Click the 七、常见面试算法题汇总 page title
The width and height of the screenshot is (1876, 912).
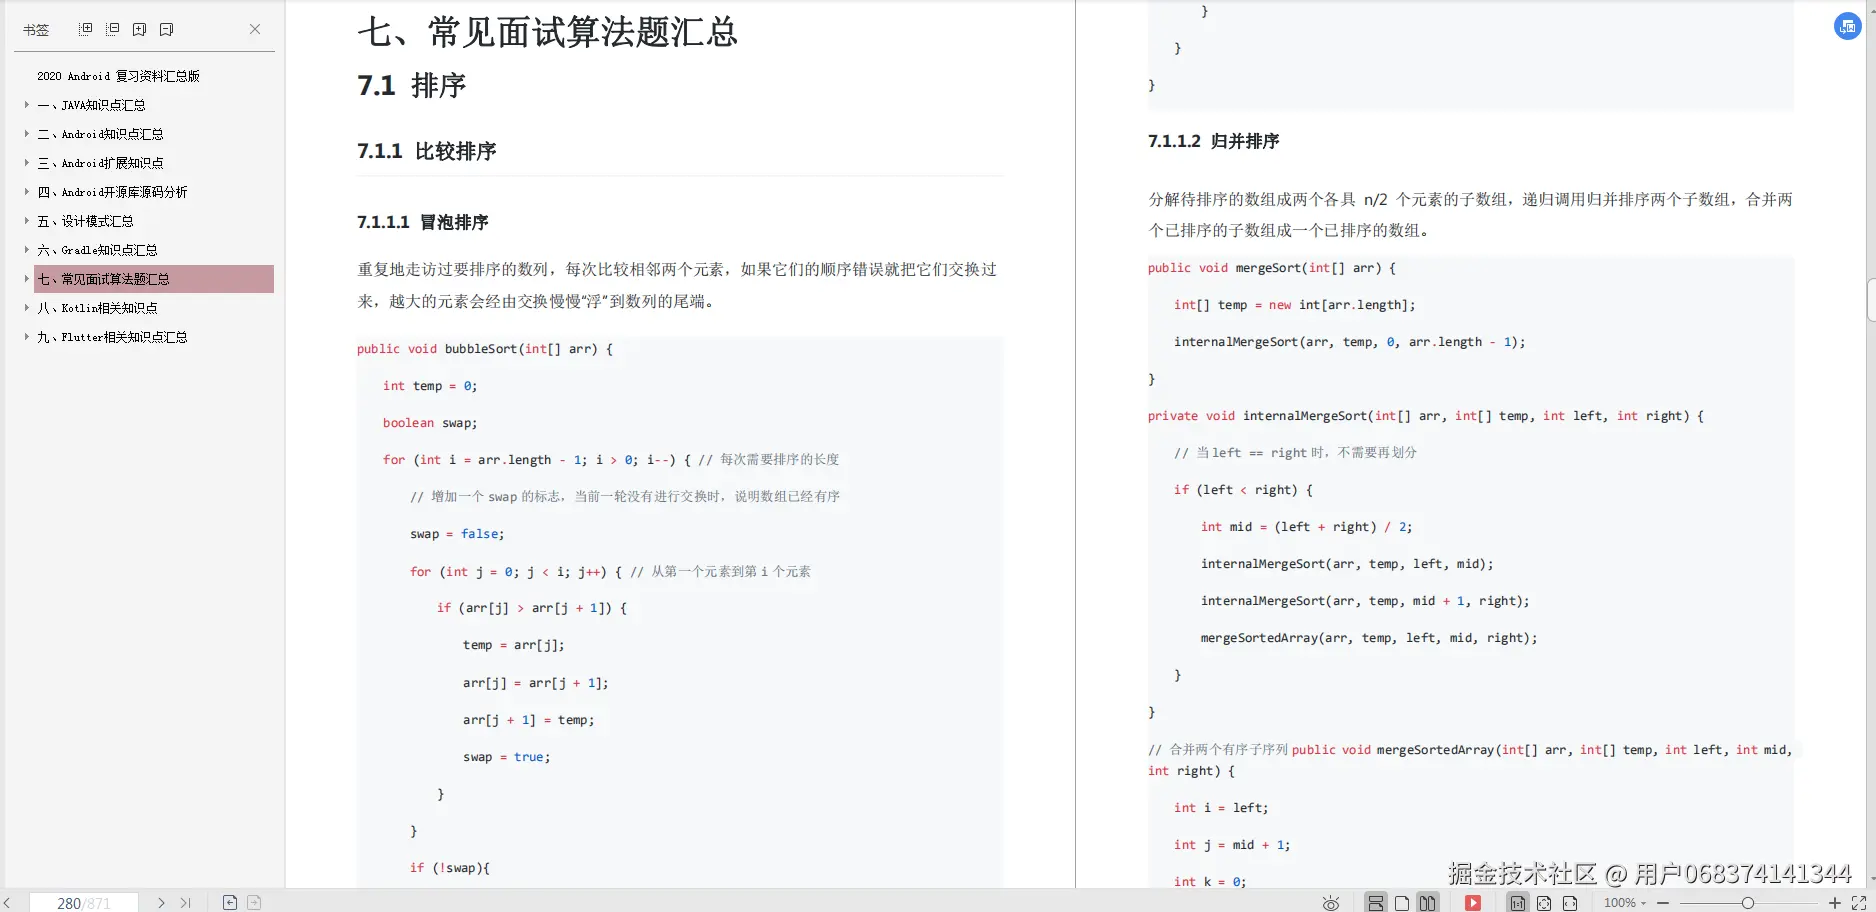click(547, 31)
